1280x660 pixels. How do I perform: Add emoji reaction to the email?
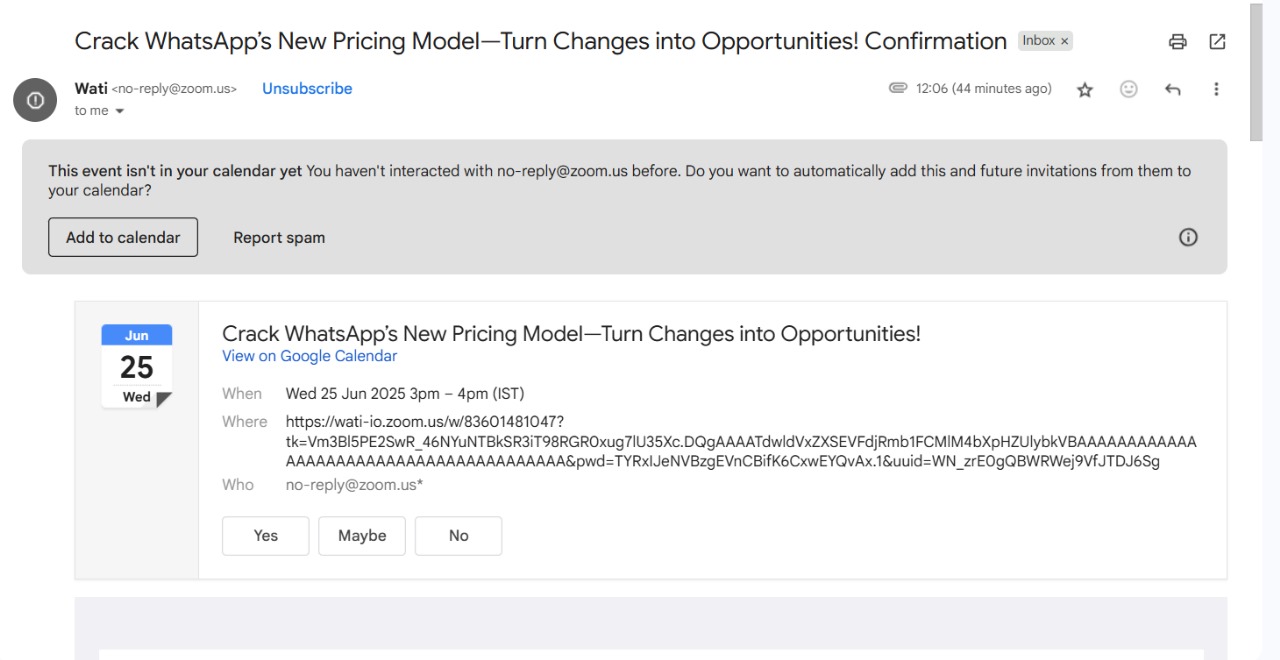pos(1128,89)
